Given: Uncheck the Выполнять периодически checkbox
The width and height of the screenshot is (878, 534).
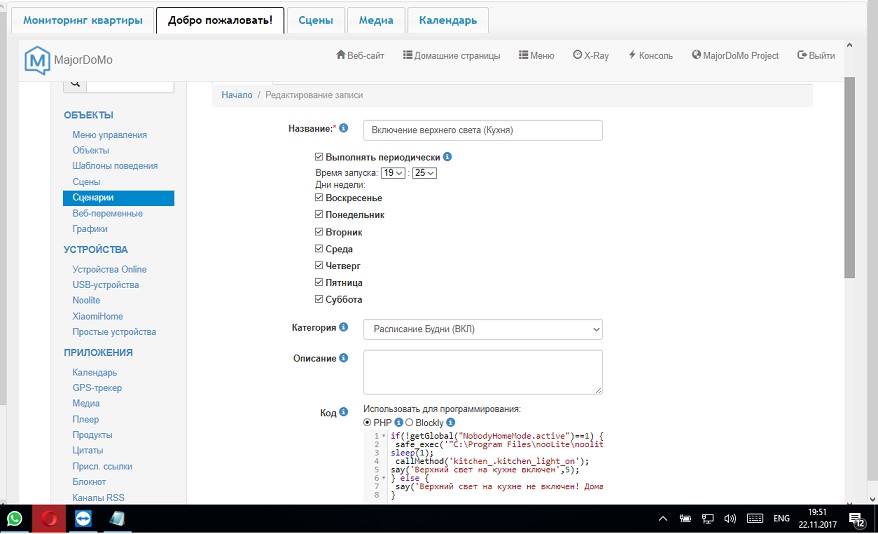Looking at the screenshot, I should pos(319,157).
